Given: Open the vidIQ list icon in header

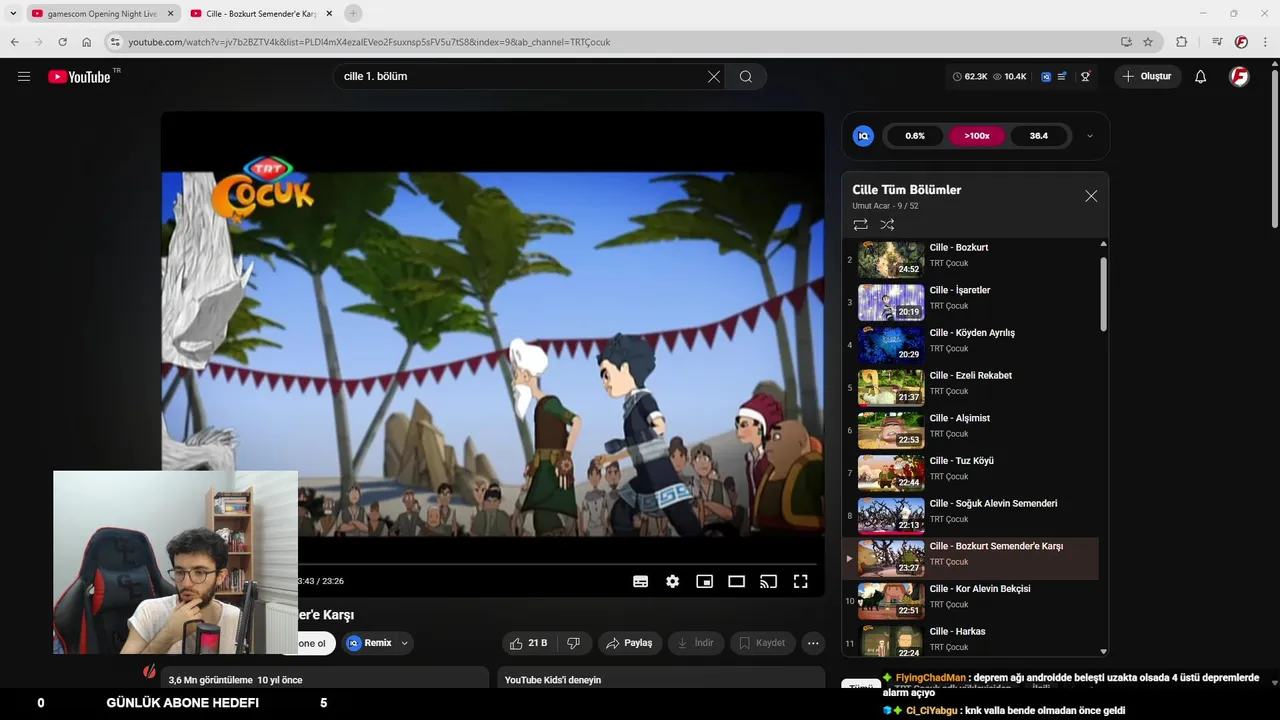Looking at the screenshot, I should point(1062,76).
